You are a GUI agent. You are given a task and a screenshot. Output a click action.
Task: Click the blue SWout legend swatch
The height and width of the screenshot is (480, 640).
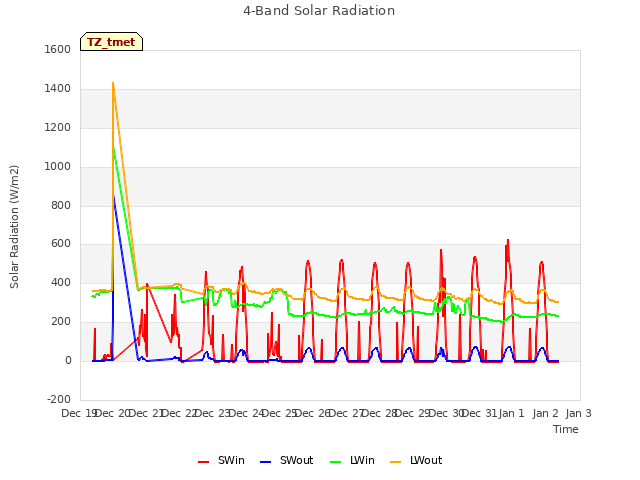265,462
